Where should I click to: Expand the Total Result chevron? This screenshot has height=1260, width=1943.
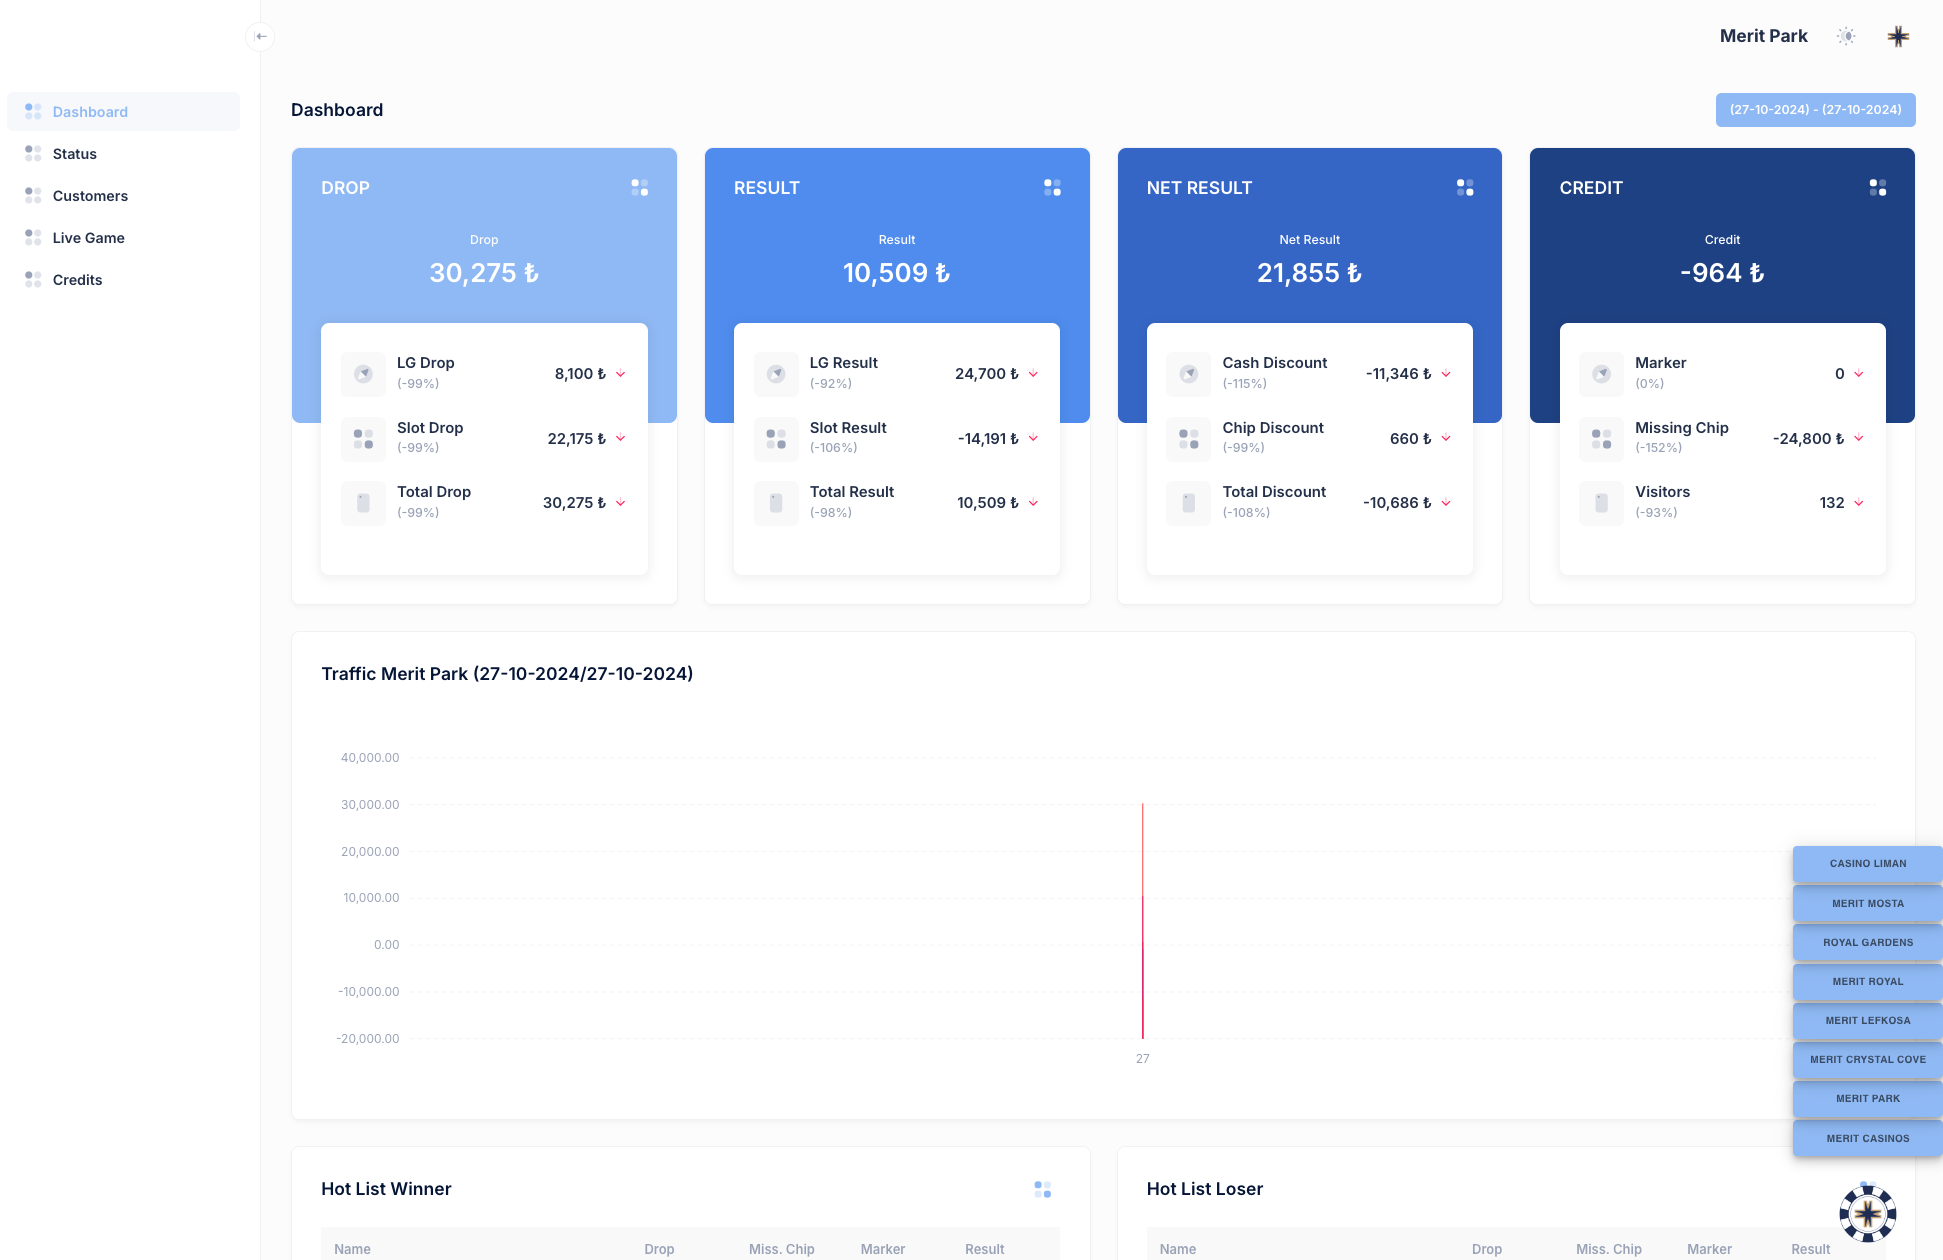point(1033,503)
